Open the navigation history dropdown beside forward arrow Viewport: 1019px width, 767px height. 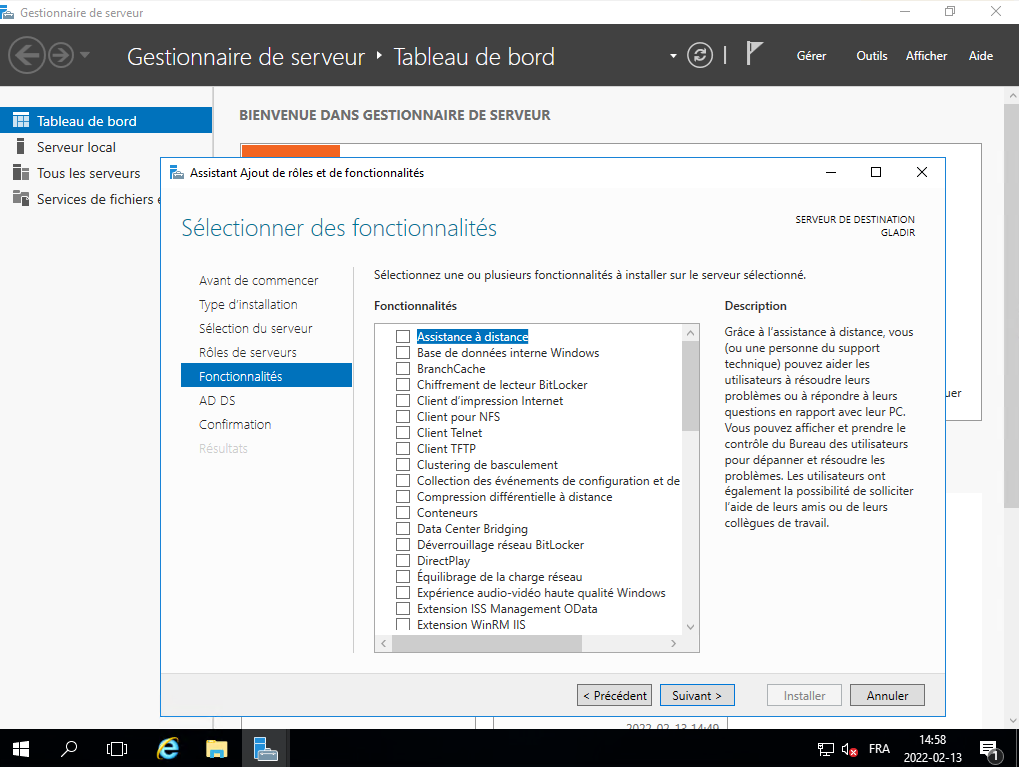84,56
